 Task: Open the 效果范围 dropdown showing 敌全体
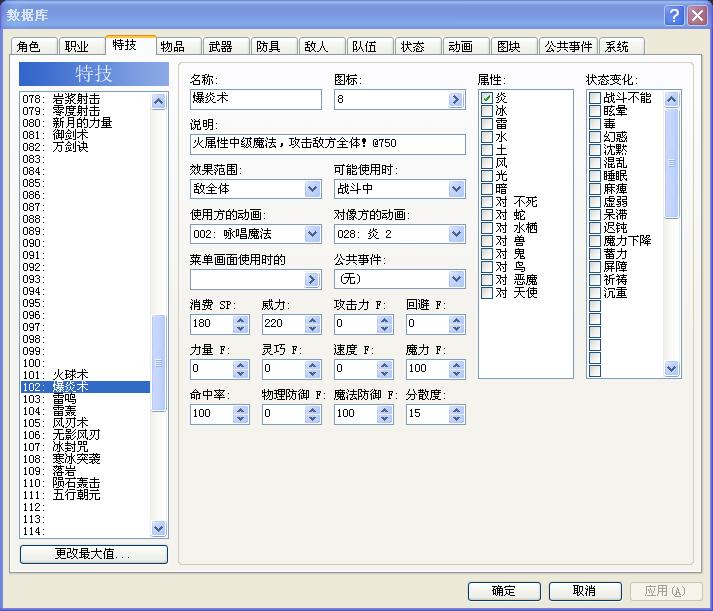[x=256, y=189]
